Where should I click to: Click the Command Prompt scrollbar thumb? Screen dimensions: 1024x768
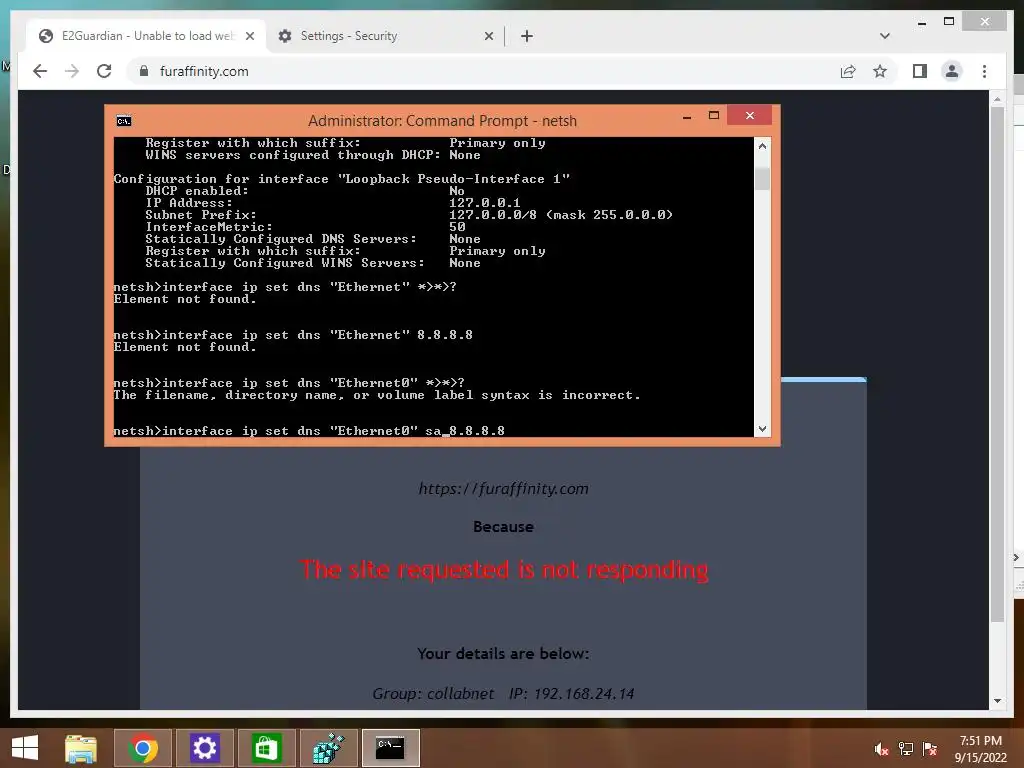tap(762, 178)
